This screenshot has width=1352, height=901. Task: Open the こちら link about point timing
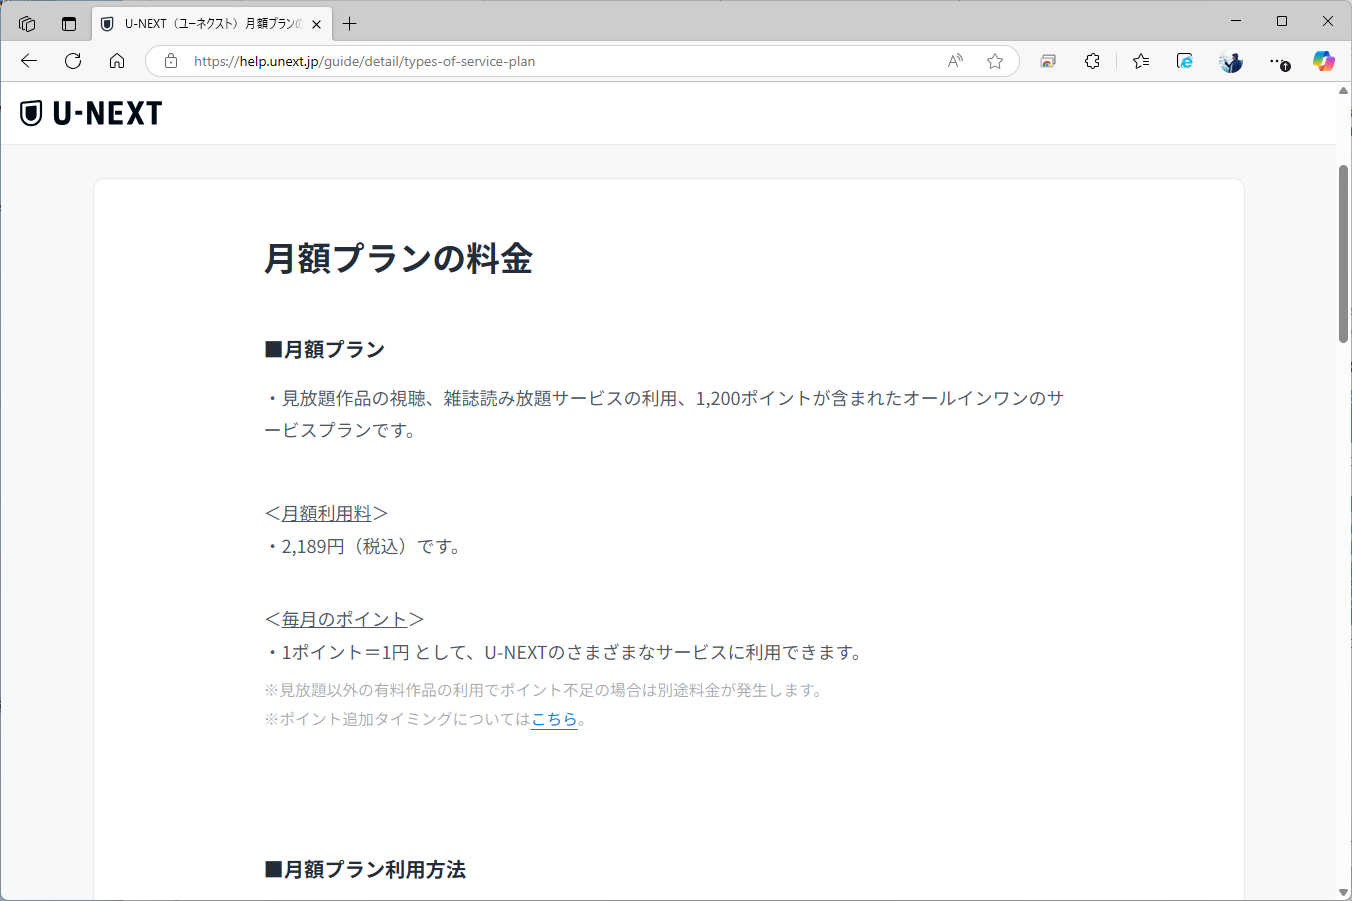point(553,719)
